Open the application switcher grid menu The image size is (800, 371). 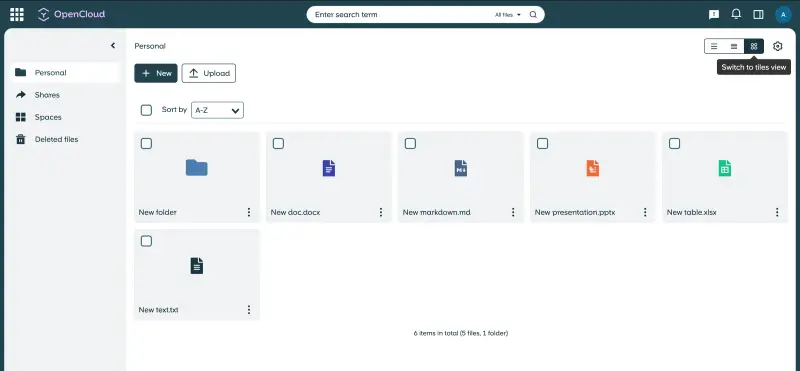point(17,14)
